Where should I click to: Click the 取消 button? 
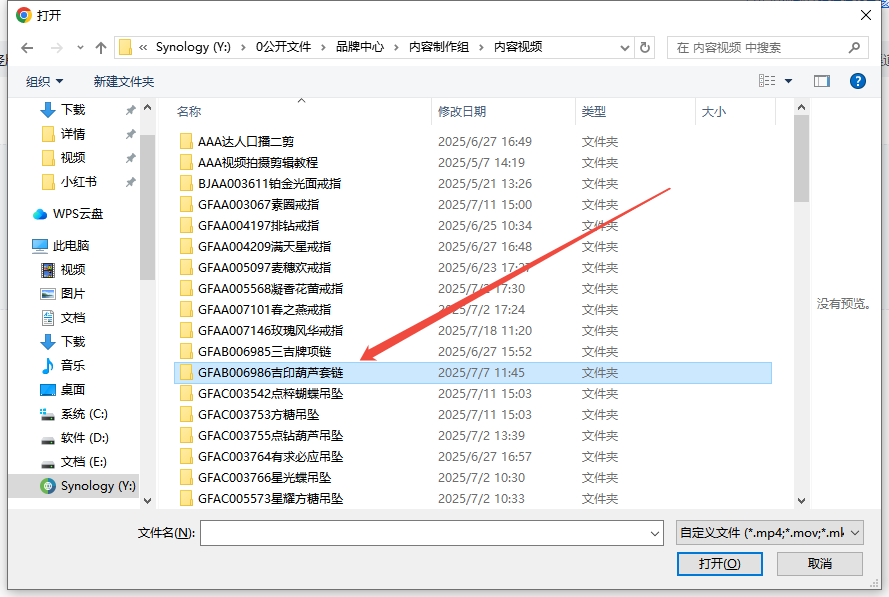pyautogui.click(x=819, y=564)
